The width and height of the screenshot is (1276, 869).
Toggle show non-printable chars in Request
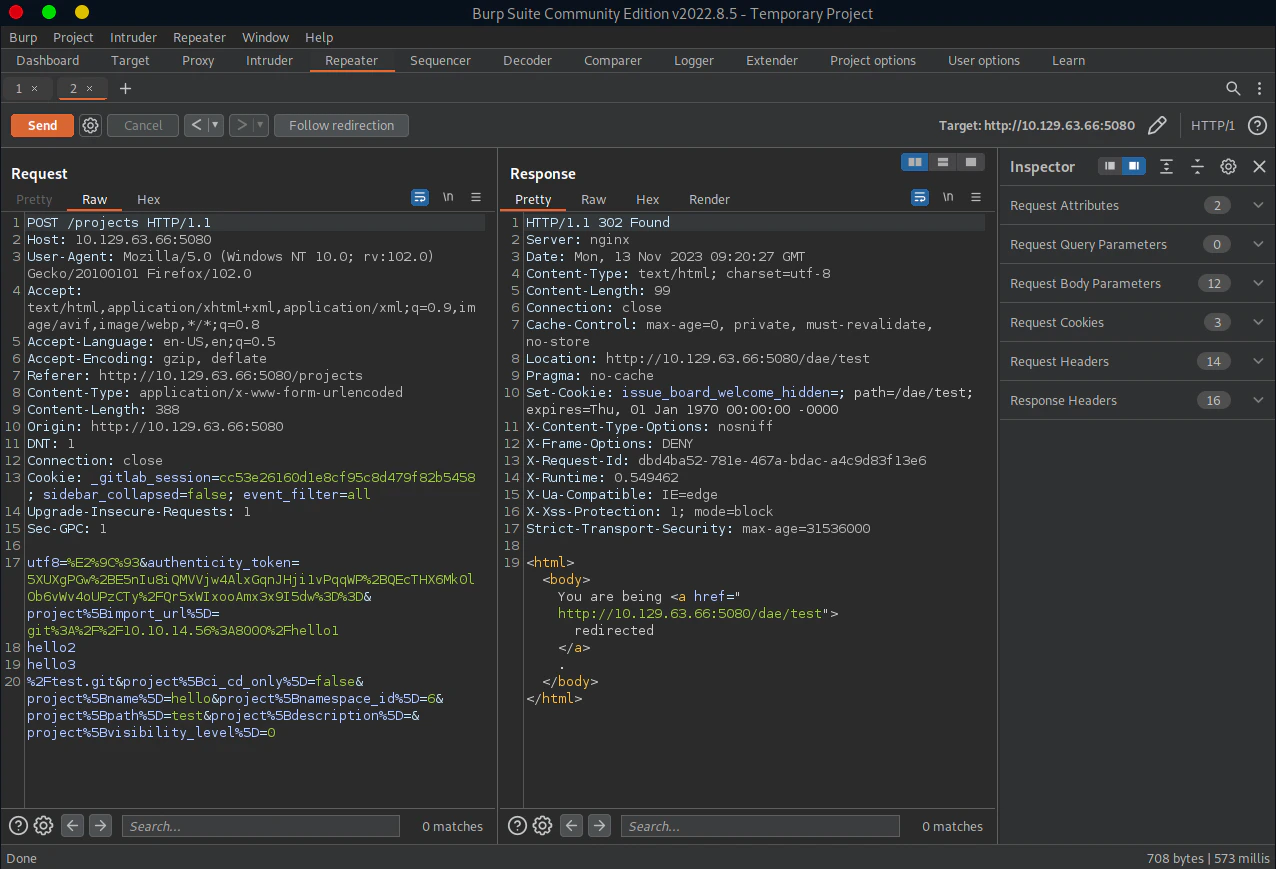(x=449, y=197)
